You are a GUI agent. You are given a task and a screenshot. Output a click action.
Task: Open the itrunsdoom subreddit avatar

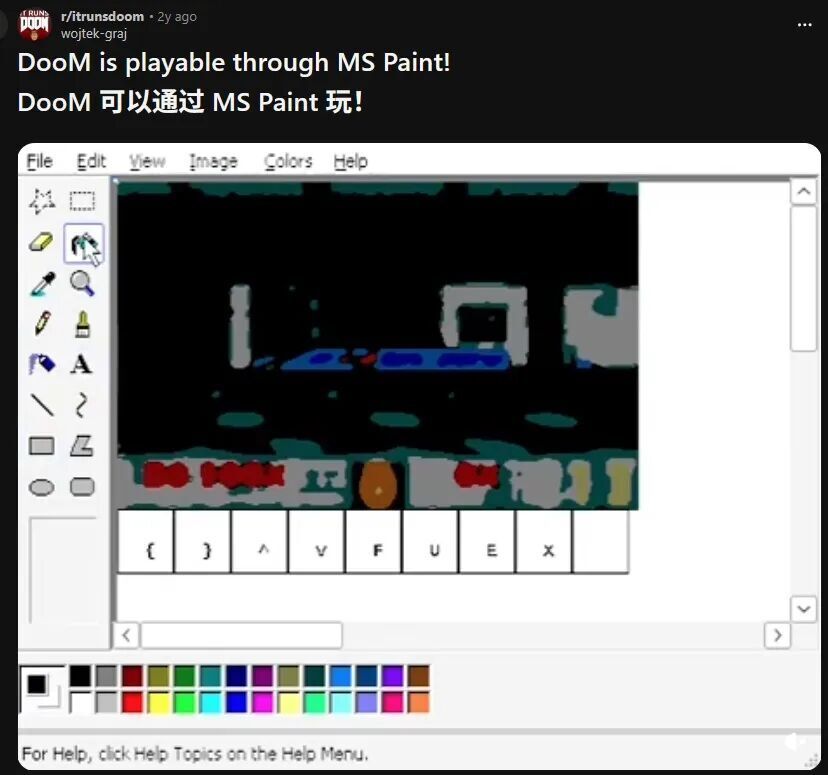coord(34,24)
